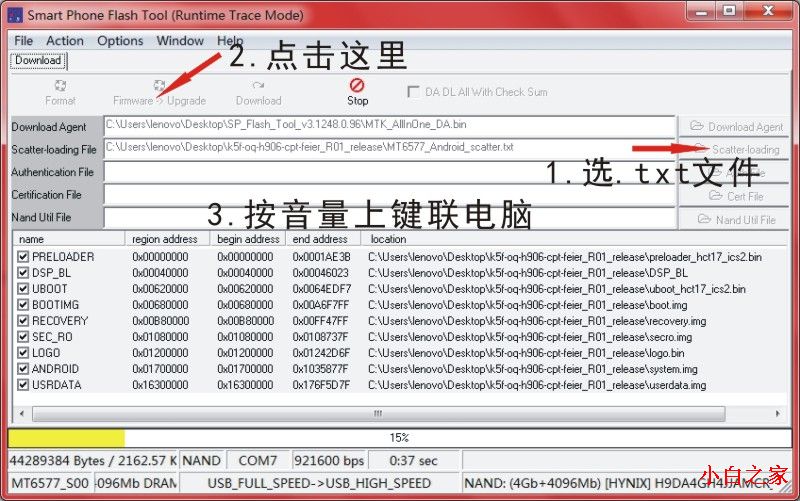Uncheck the UBOOT partition checkbox
Image resolution: width=800 pixels, height=501 pixels.
point(23,289)
